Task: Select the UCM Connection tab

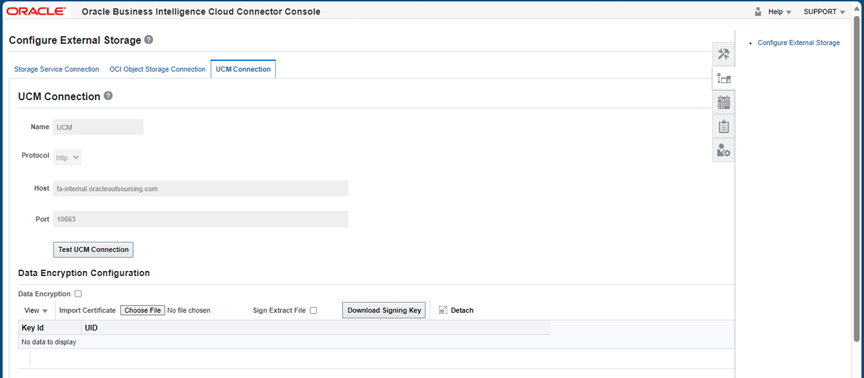Action: coord(243,69)
